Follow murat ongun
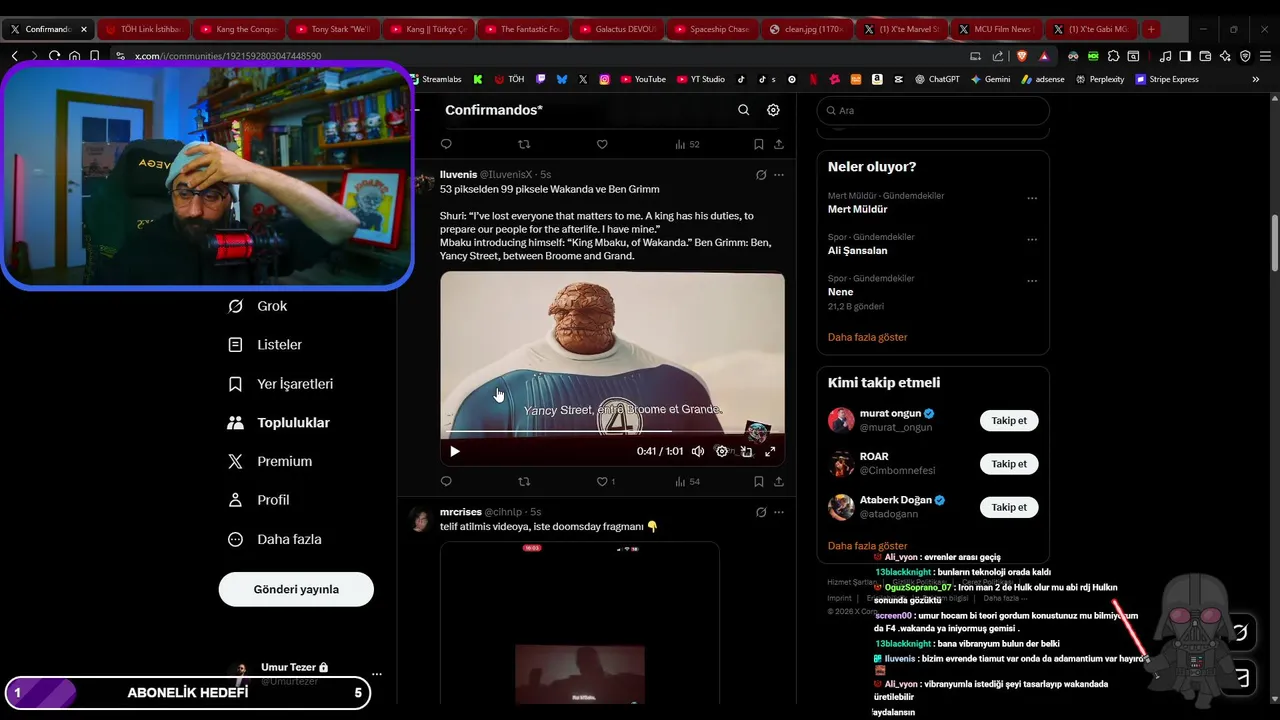This screenshot has height=720, width=1280. tap(1009, 421)
